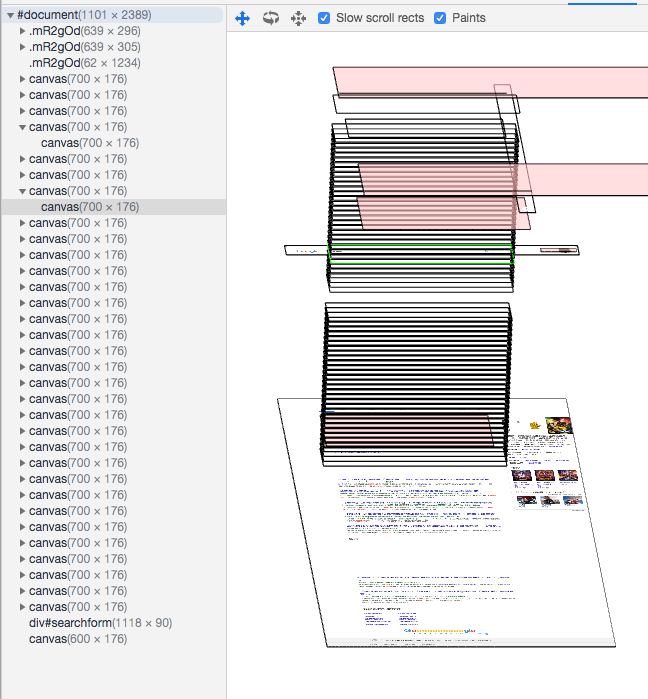Select the canvas (600 × 176) layer

pos(78,639)
